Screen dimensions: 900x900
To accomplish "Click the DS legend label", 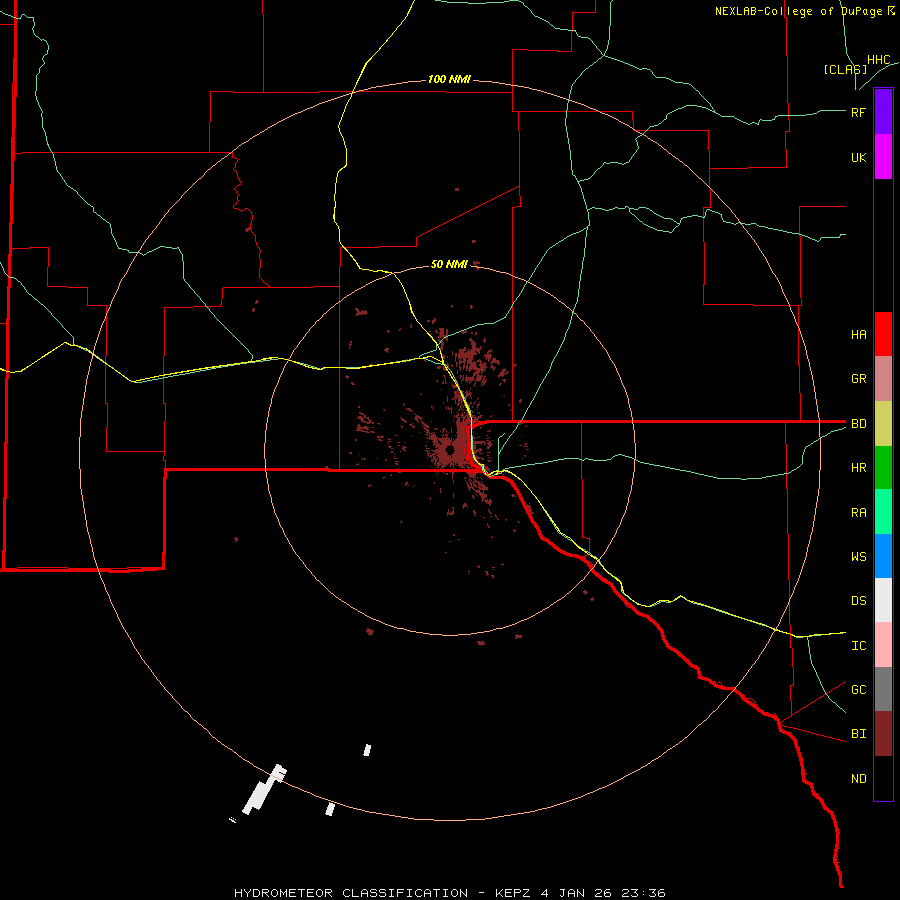I will [858, 601].
